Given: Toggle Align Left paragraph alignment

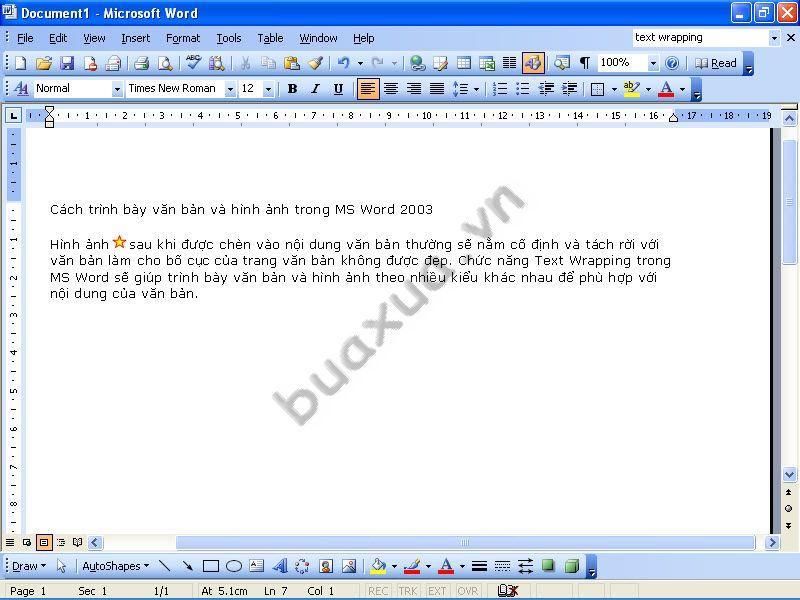Looking at the screenshot, I should tap(368, 89).
